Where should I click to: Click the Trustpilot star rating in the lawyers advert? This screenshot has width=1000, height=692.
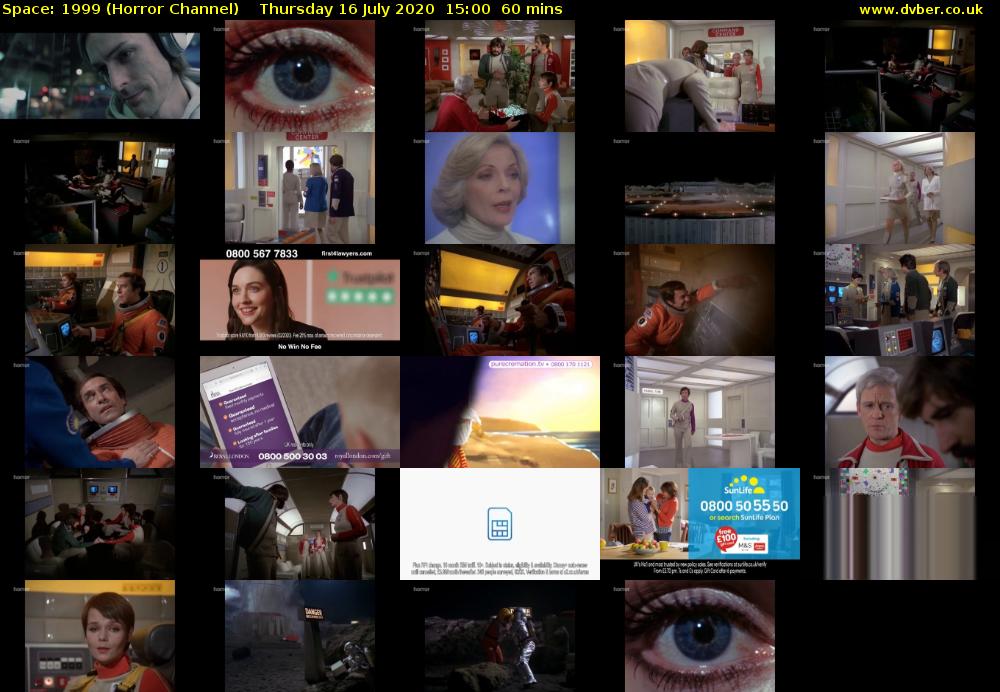(360, 295)
